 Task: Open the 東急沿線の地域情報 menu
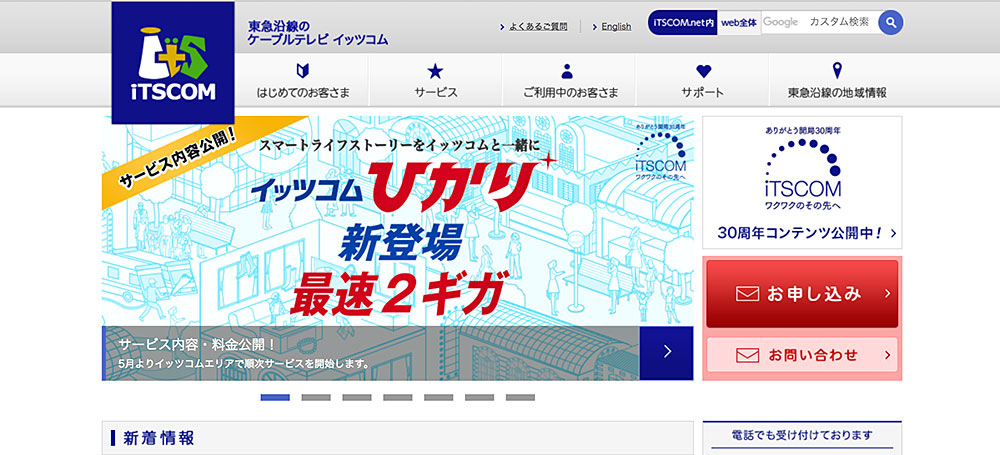(836, 80)
